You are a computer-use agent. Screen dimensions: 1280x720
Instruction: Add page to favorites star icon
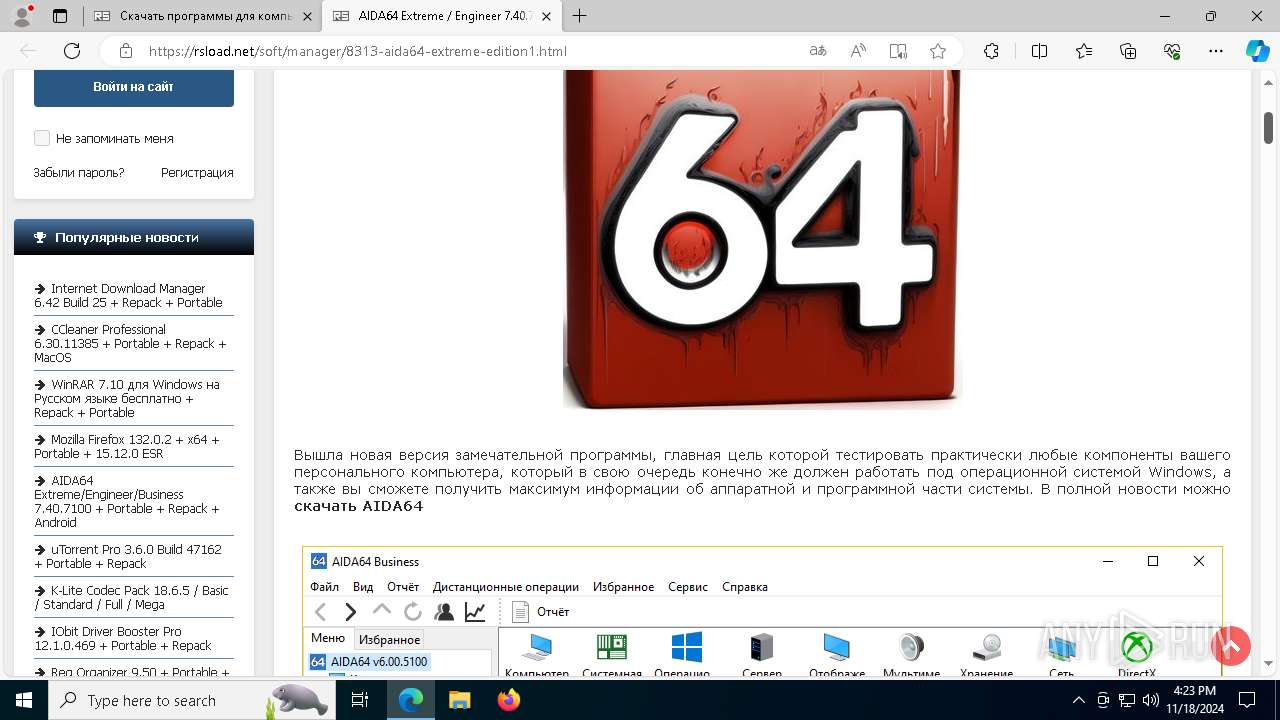click(x=938, y=51)
